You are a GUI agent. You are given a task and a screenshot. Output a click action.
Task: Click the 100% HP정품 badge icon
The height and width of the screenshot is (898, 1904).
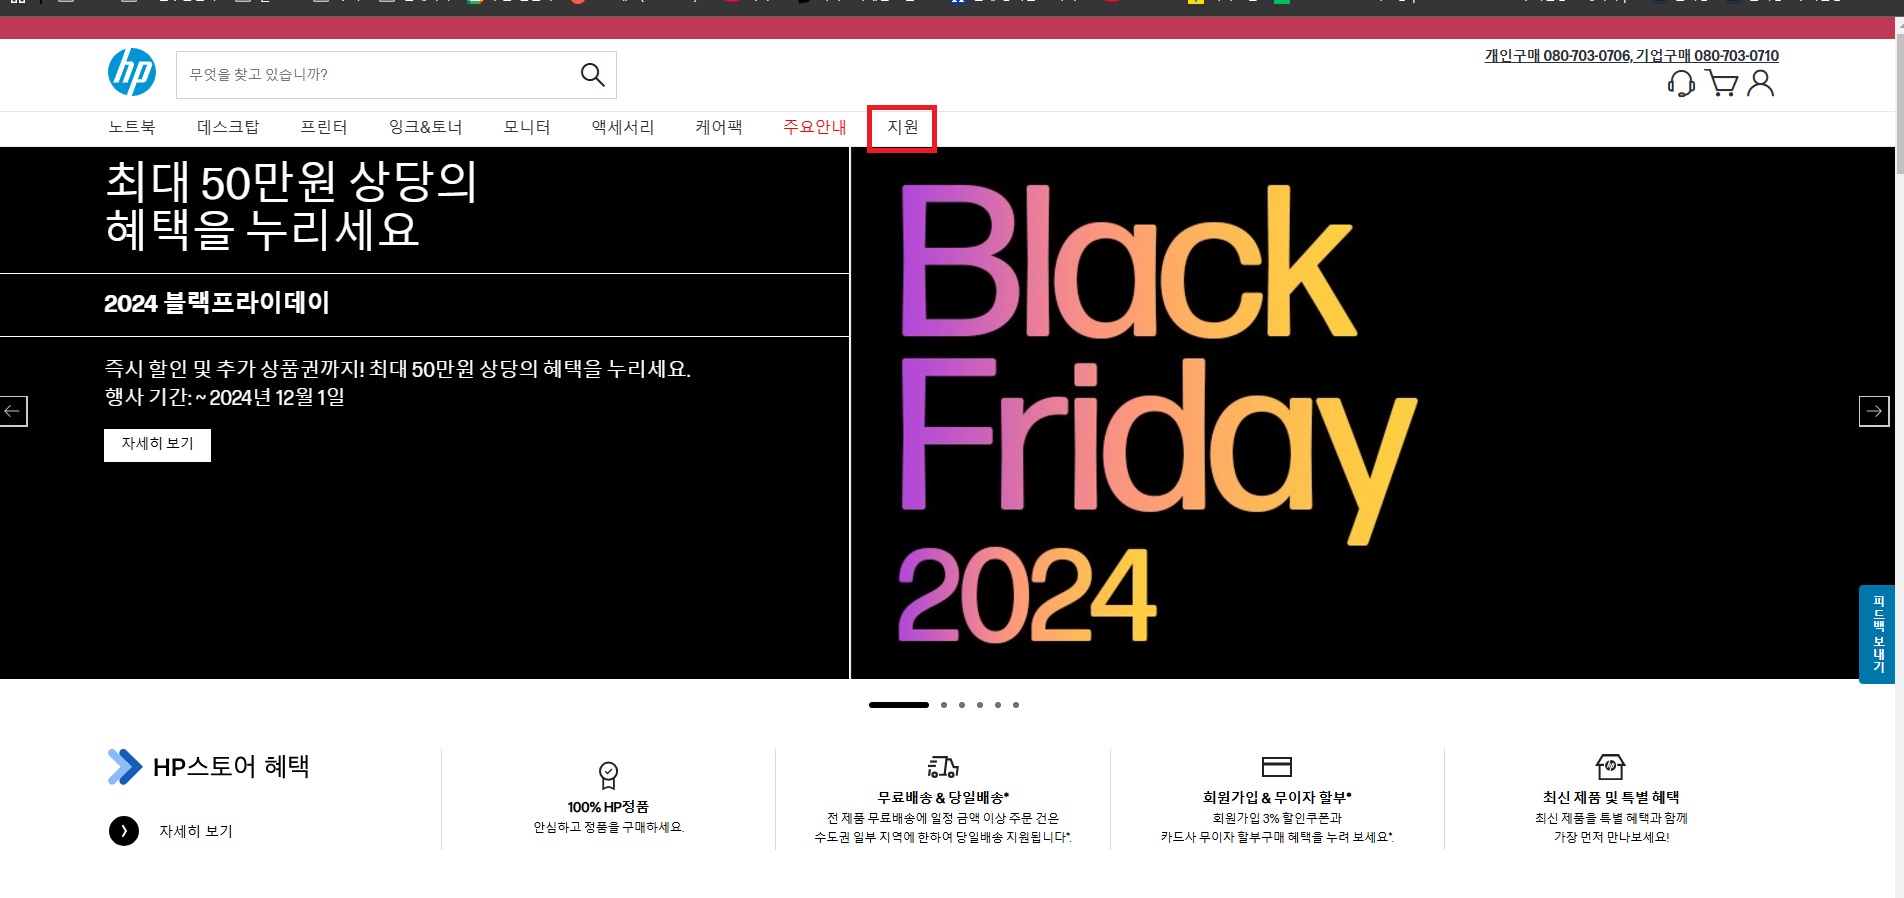[608, 775]
